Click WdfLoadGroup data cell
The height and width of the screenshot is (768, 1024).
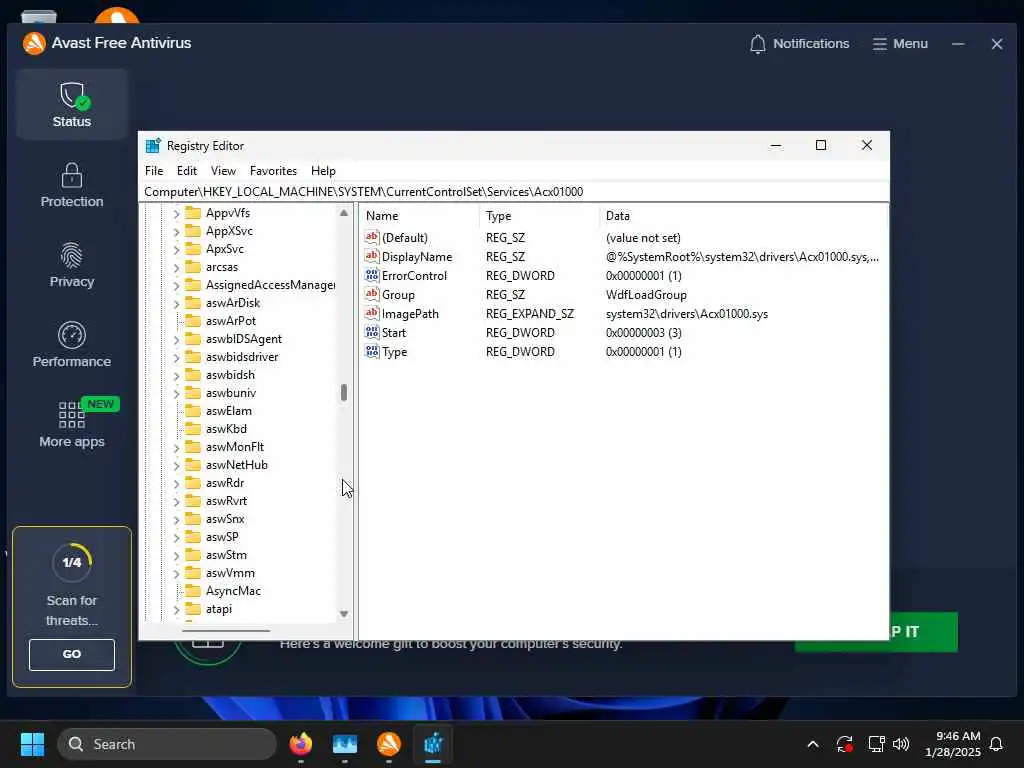646,295
